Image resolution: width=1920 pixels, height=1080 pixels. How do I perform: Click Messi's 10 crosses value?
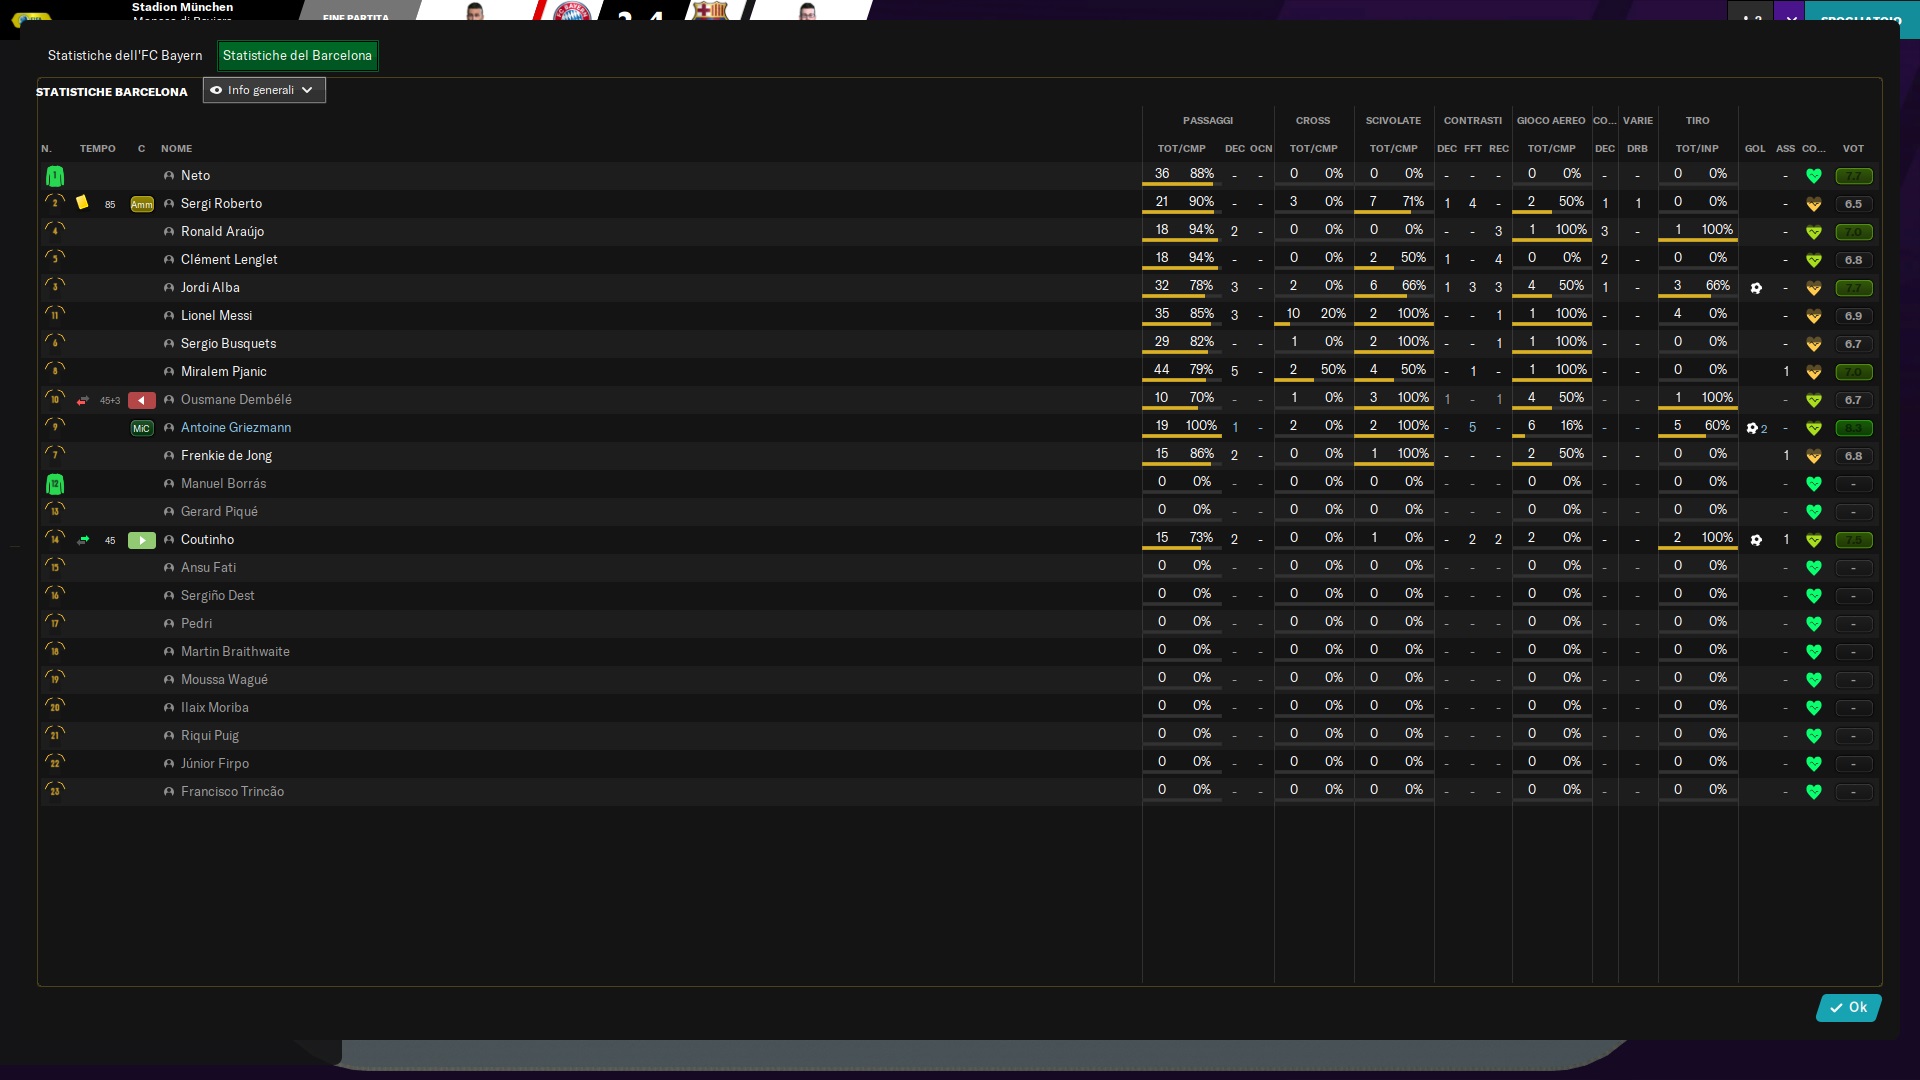(1293, 314)
